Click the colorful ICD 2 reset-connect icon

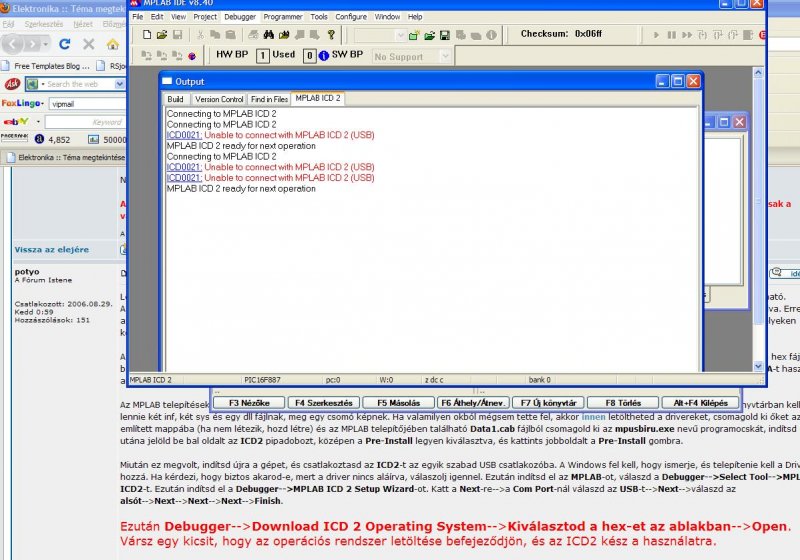[192, 56]
